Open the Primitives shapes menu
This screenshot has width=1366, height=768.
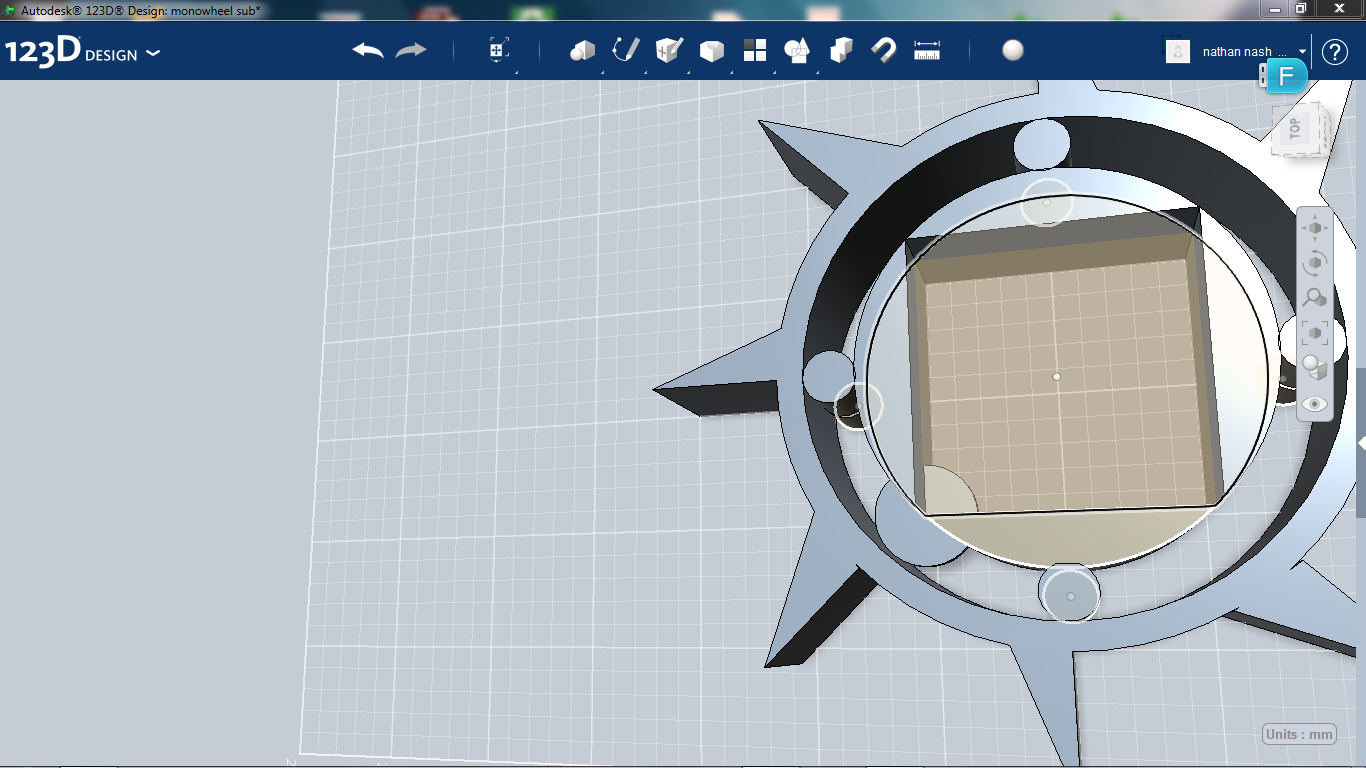pyautogui.click(x=583, y=50)
